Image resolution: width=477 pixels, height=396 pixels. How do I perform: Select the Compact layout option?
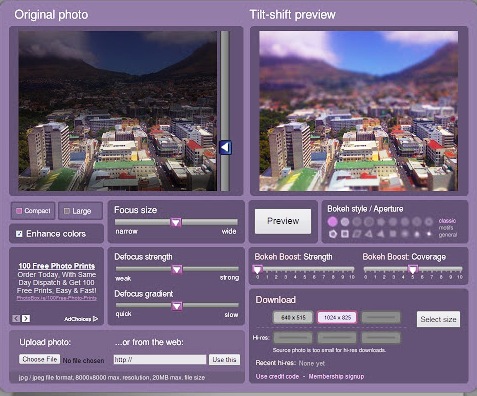point(33,211)
